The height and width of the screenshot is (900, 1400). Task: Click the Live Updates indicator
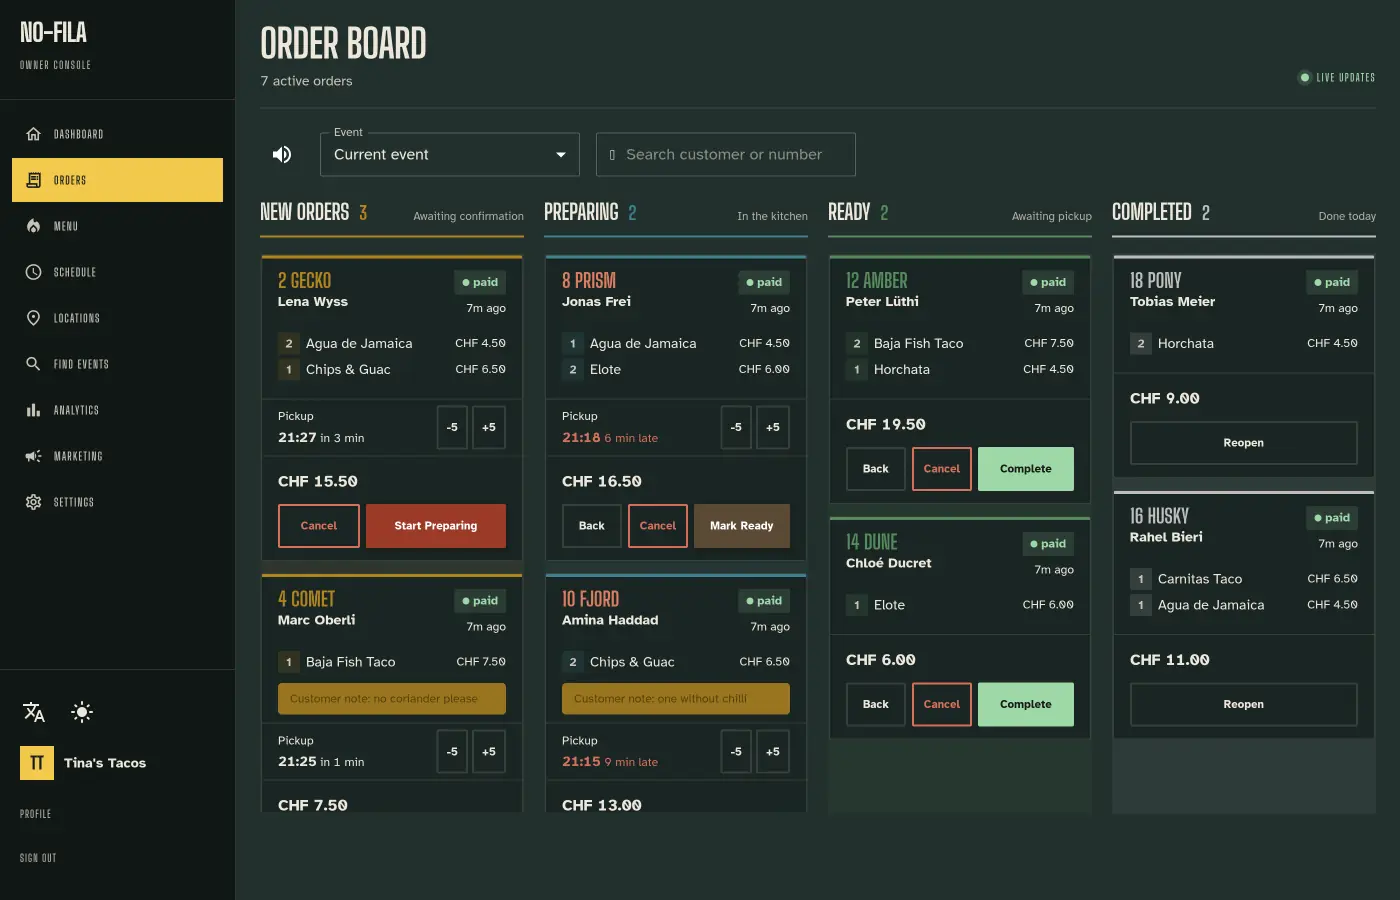(x=1337, y=77)
